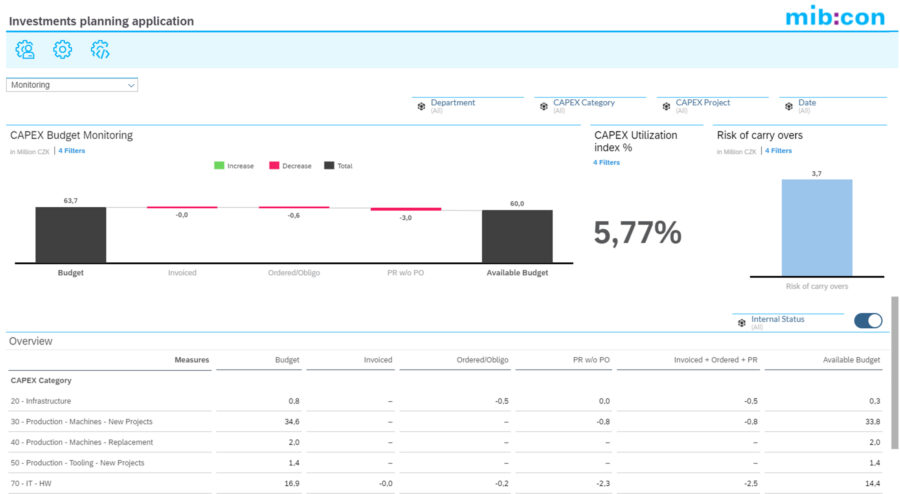Image resolution: width=900 pixels, height=494 pixels.
Task: Click the cube icon beside Internal Status
Action: [741, 323]
